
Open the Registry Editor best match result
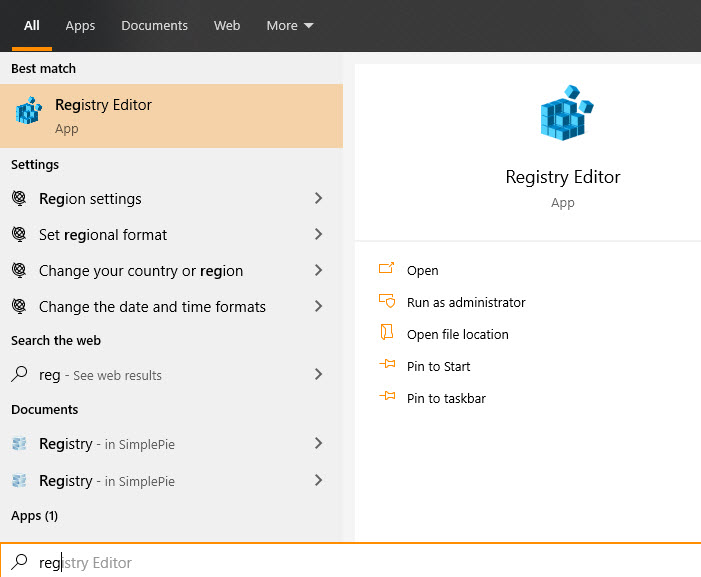pyautogui.click(x=171, y=116)
